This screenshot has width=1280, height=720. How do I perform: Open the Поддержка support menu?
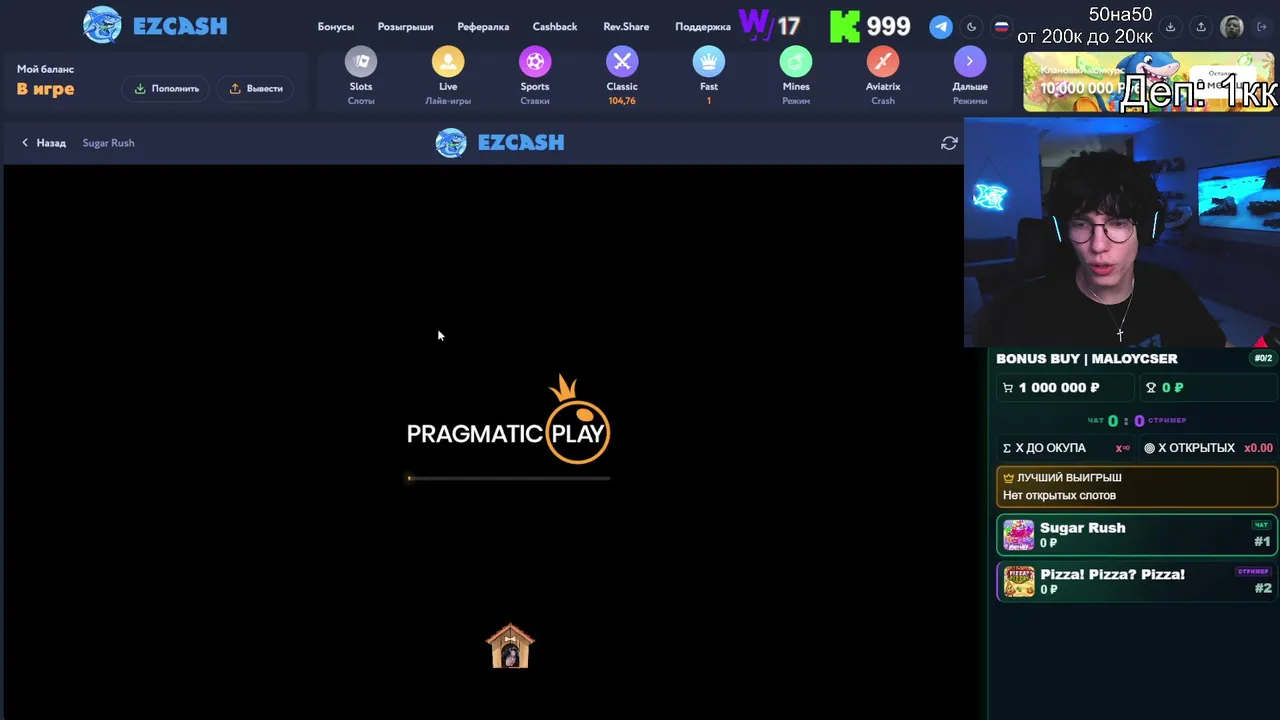703,27
